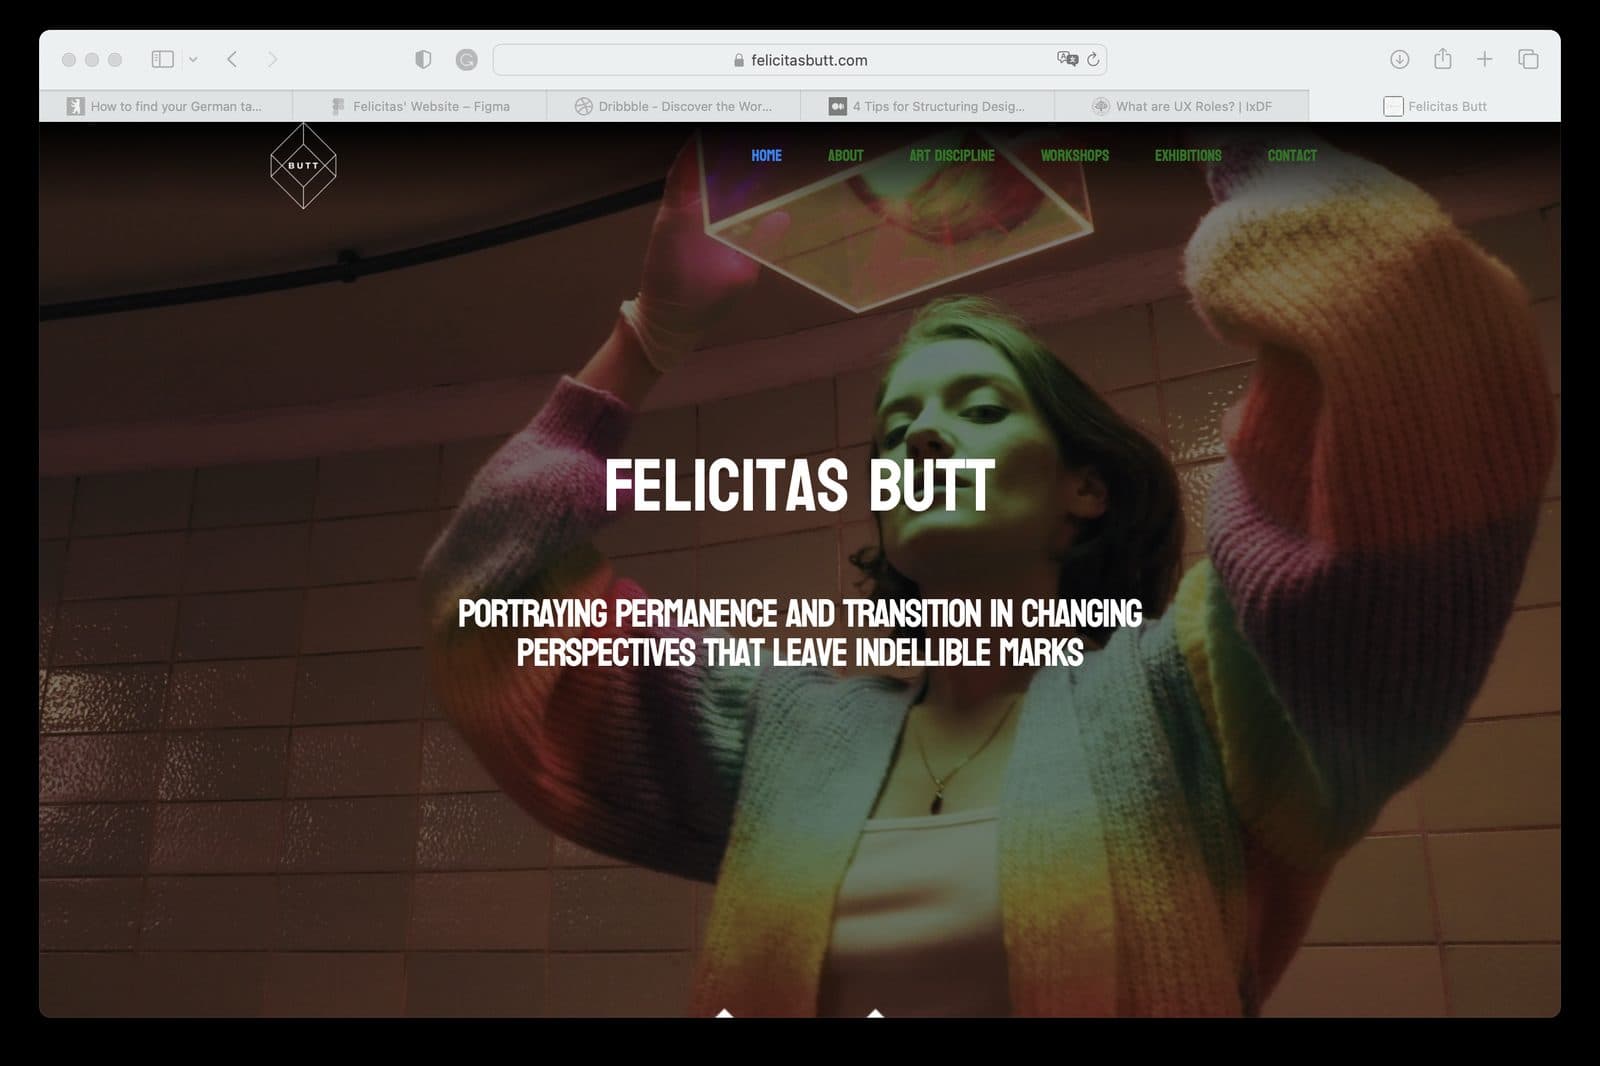Open the privacy report shield icon
The image size is (1600, 1066).
tap(423, 59)
